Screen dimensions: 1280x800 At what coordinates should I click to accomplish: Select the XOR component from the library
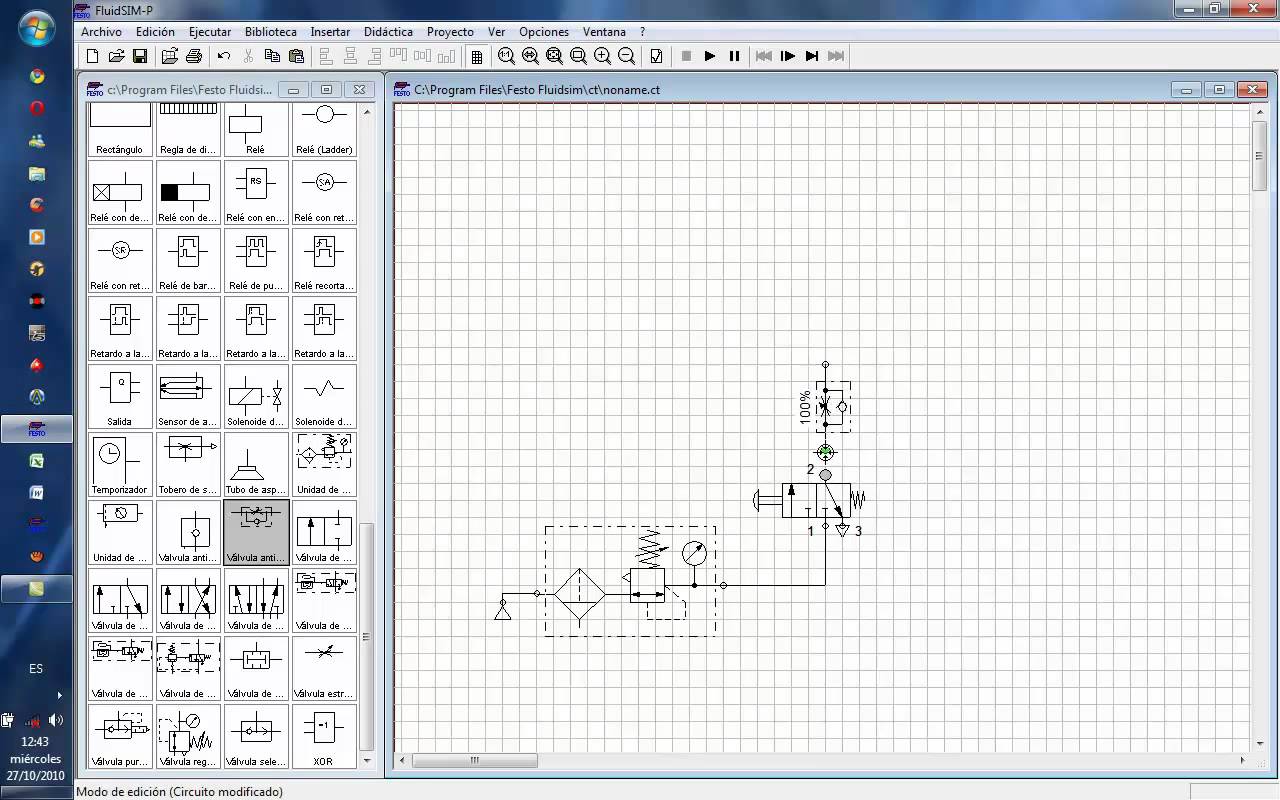324,737
